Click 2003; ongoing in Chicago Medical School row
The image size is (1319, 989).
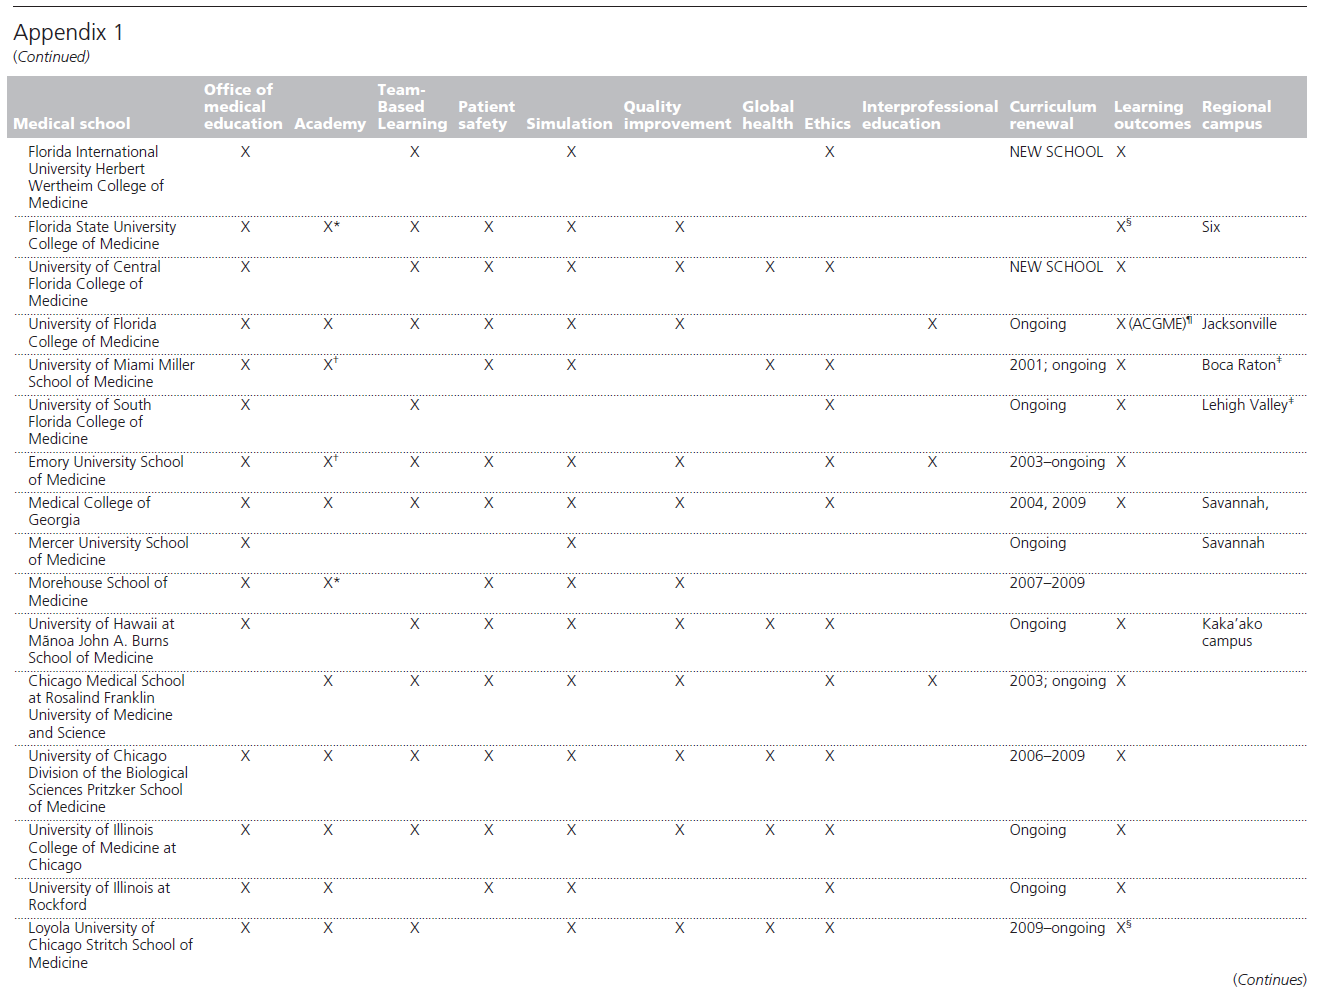1058,681
